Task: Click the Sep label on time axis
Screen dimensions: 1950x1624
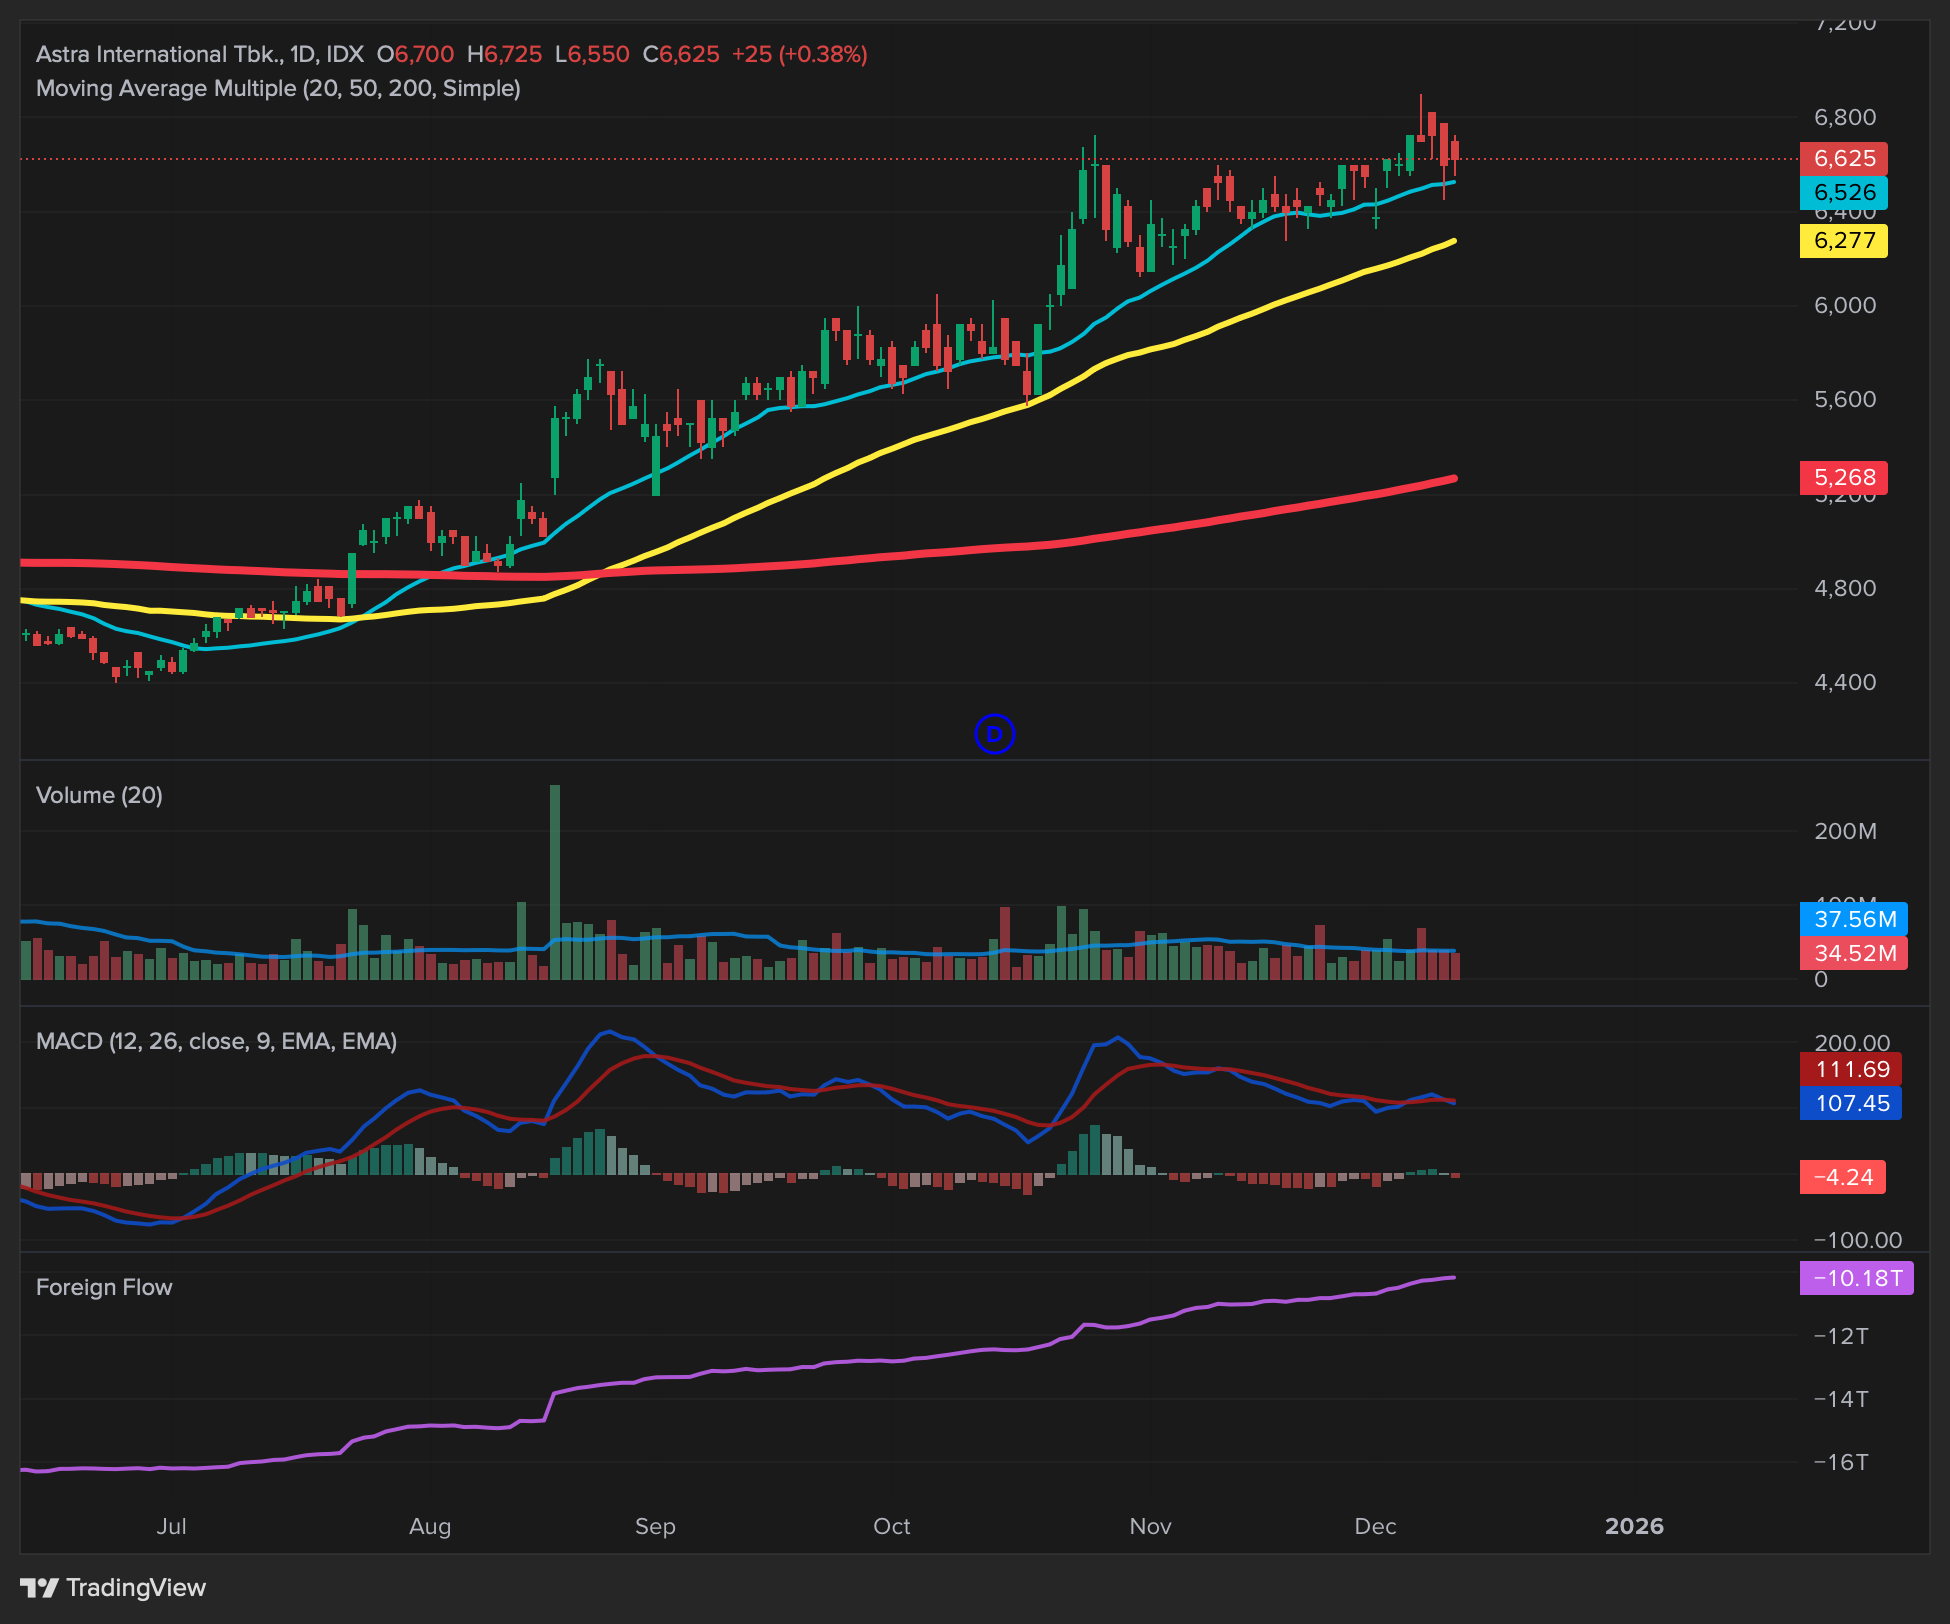Action: (655, 1526)
